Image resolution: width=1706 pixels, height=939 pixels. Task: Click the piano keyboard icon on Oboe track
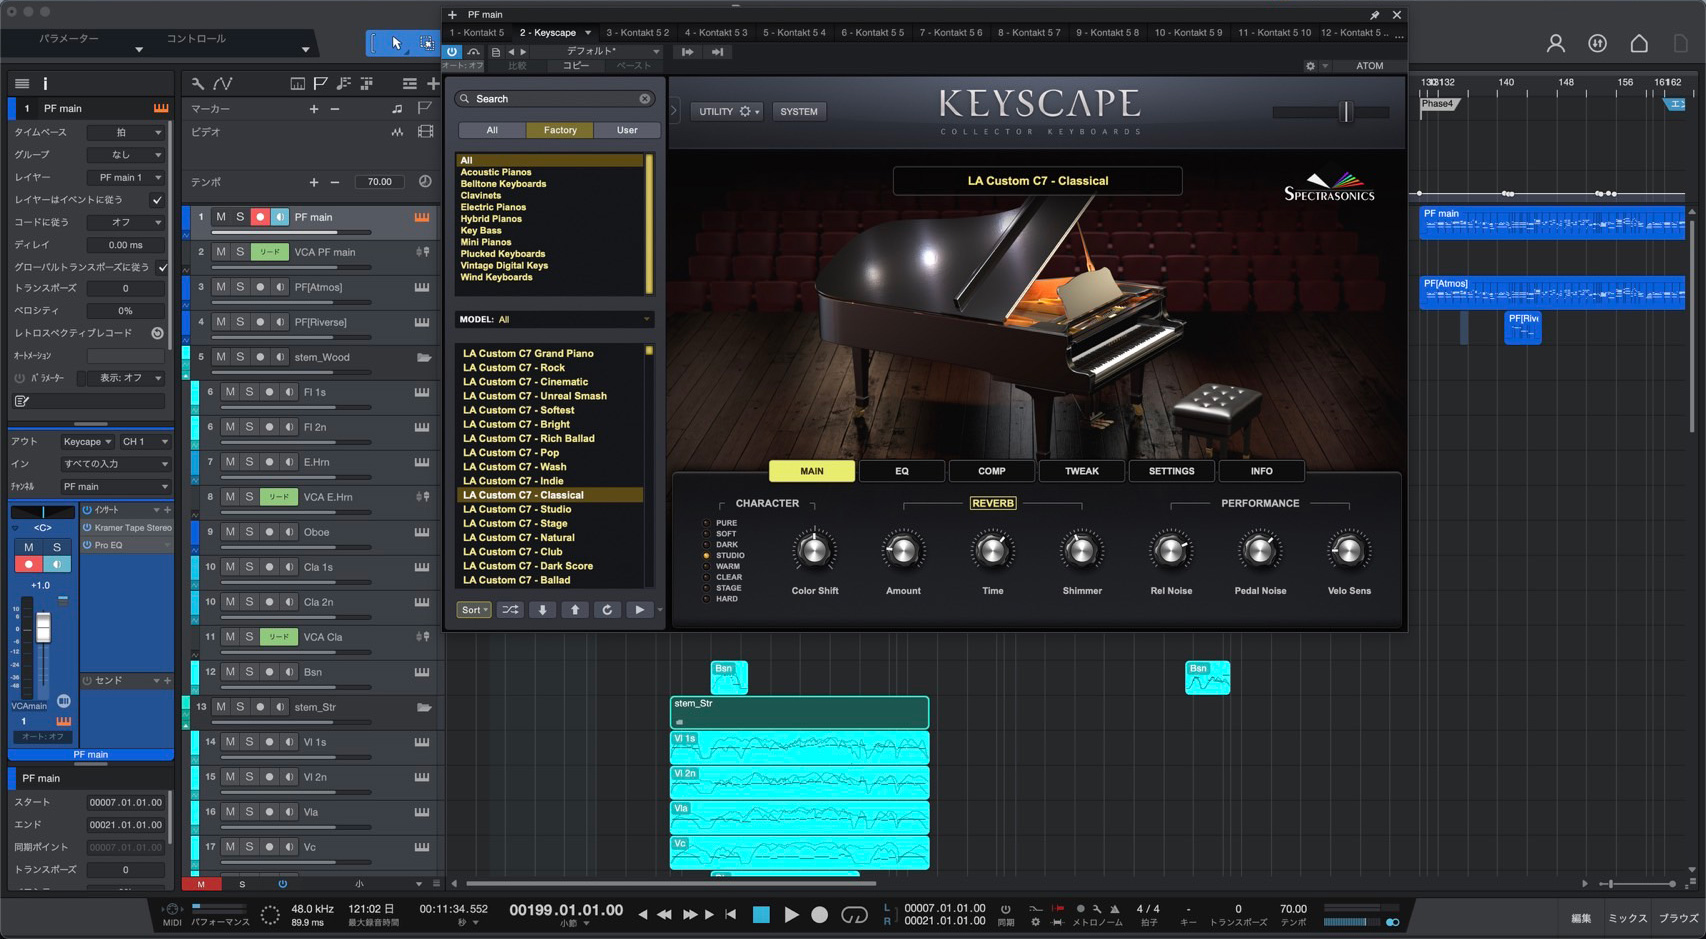(x=422, y=532)
